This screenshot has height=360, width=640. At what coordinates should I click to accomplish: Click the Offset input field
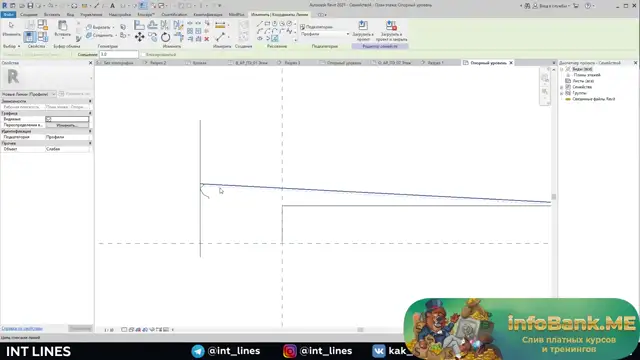119,54
